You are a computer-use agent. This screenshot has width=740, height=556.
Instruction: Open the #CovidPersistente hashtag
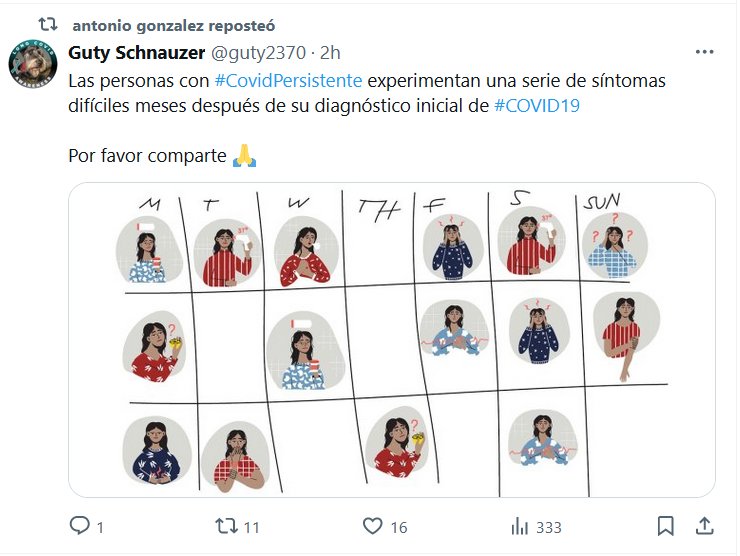pyautogui.click(x=289, y=80)
